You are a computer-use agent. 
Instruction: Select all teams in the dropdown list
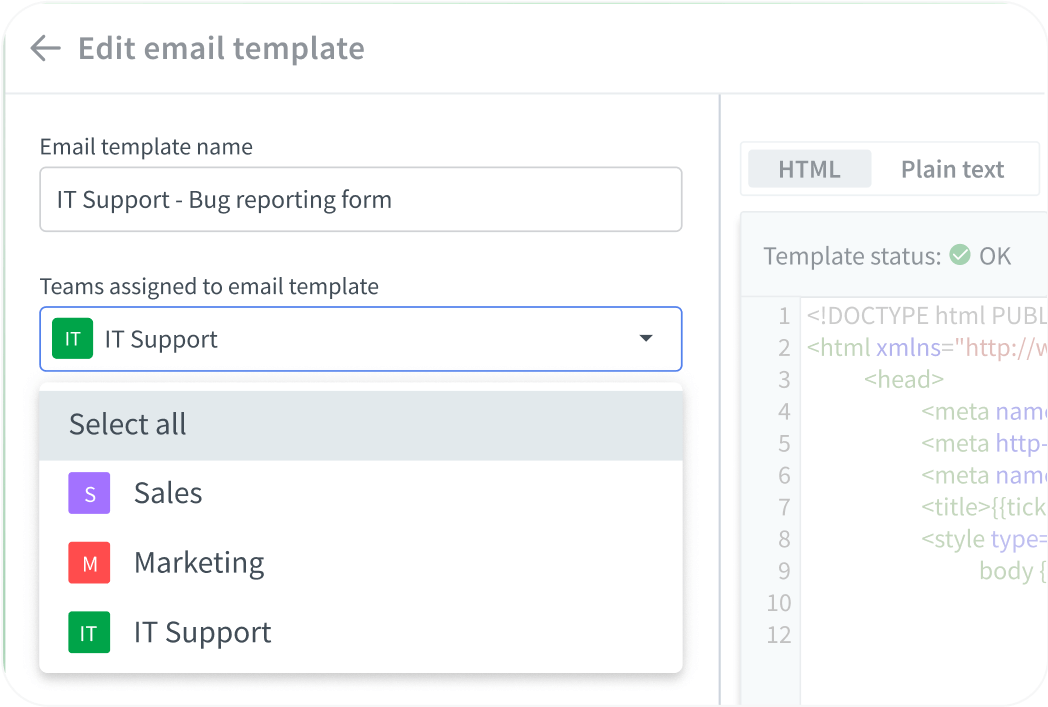coord(127,424)
